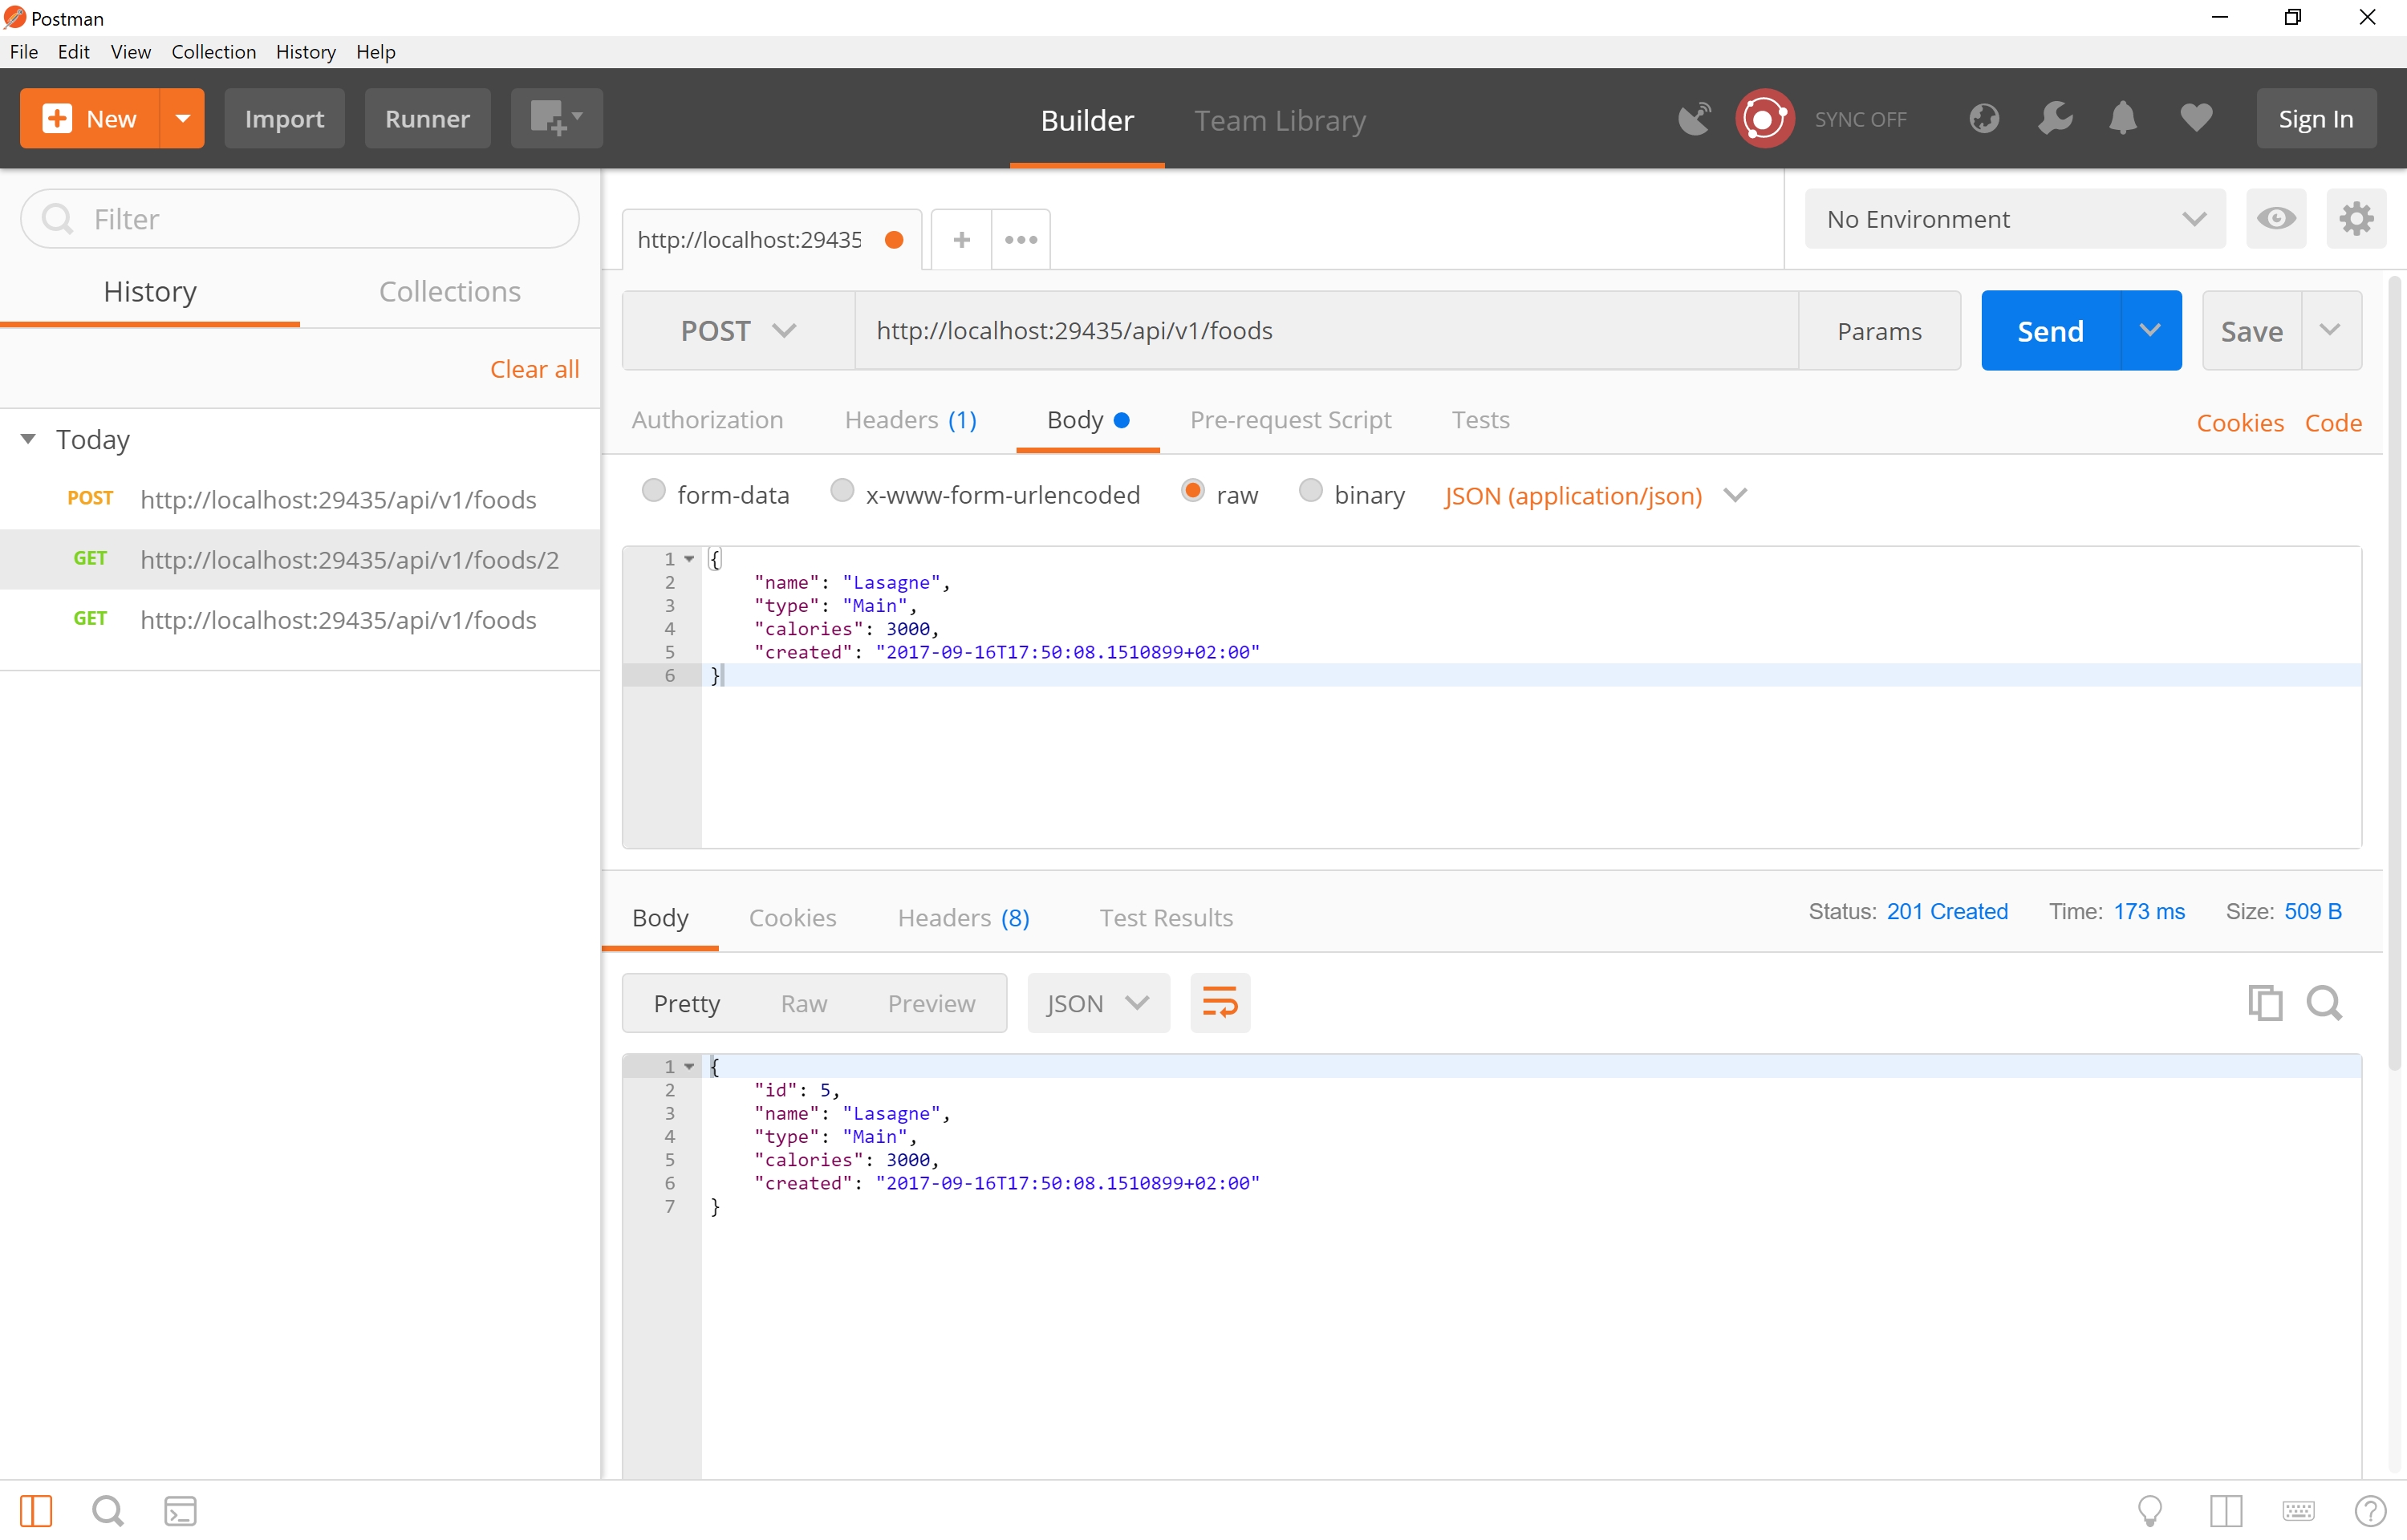This screenshot has width=2407, height=1540.
Task: Click the copy response icon
Action: point(2265,1002)
